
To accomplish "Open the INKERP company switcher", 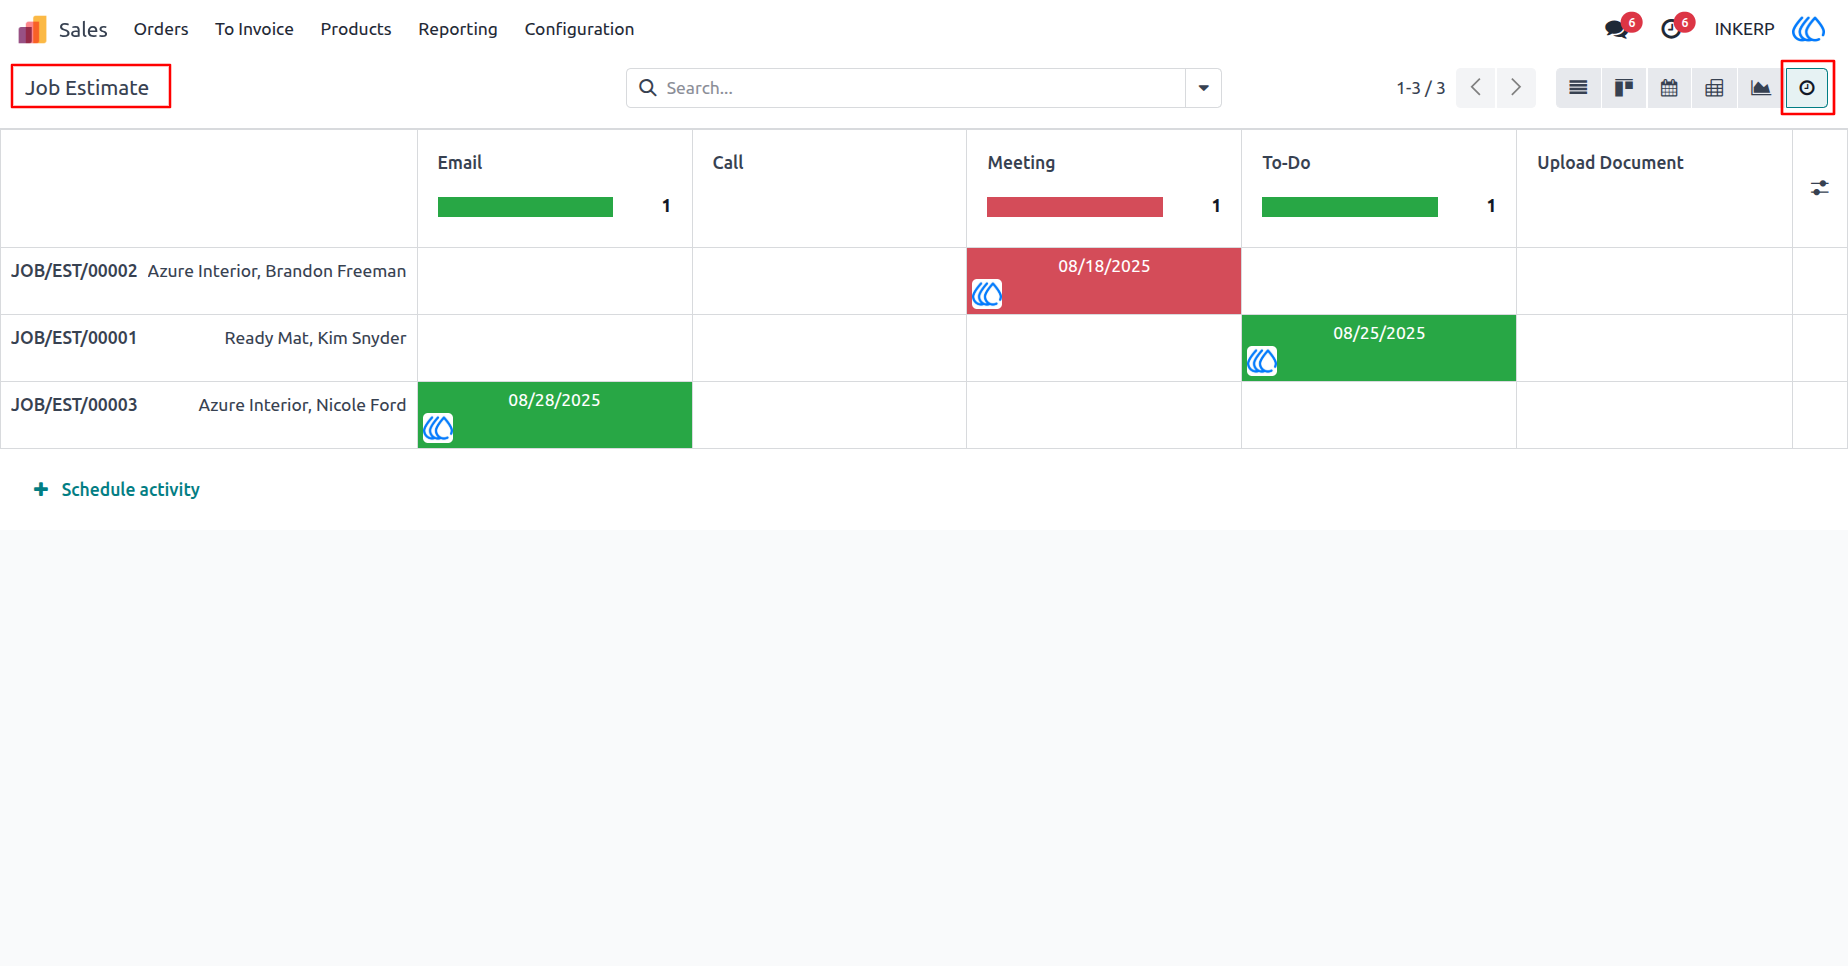I will pyautogui.click(x=1744, y=29).
